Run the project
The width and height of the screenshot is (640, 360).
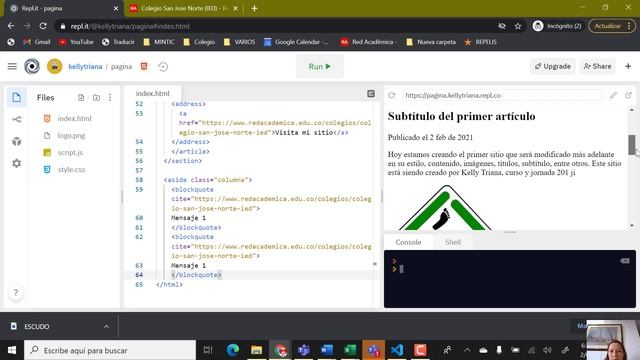click(320, 66)
